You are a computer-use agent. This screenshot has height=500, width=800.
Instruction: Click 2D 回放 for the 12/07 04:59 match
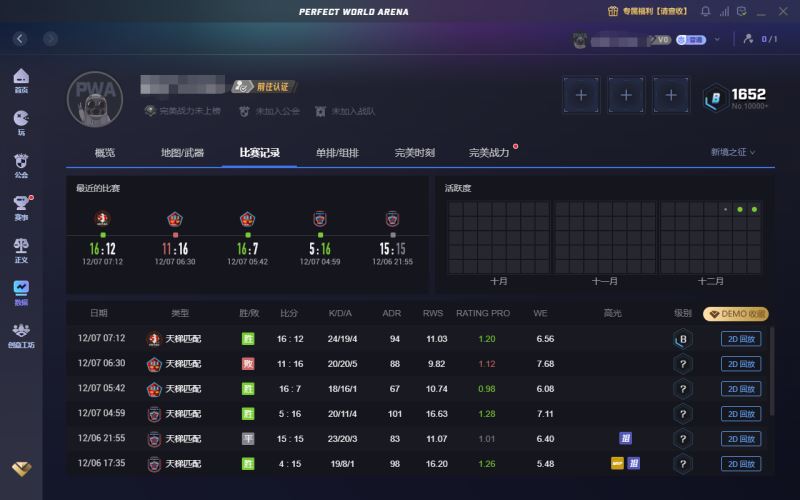tap(741, 414)
